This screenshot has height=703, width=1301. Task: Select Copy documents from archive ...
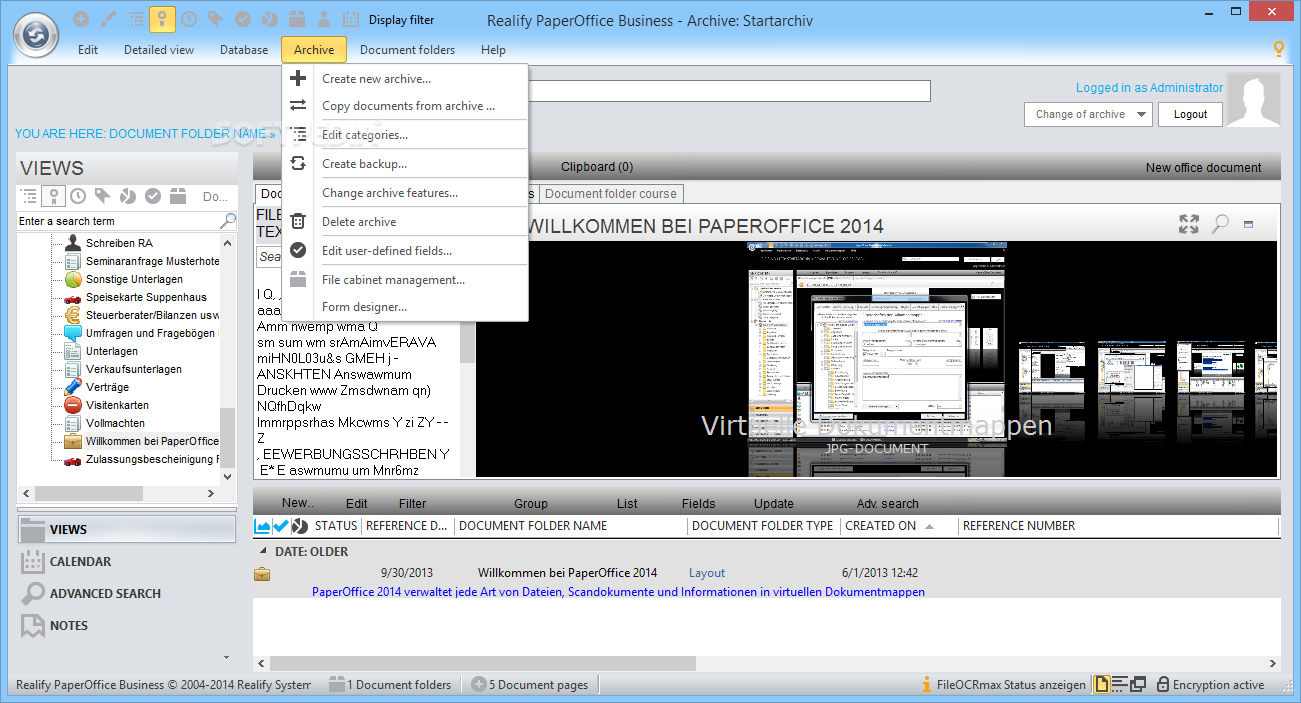[405, 106]
